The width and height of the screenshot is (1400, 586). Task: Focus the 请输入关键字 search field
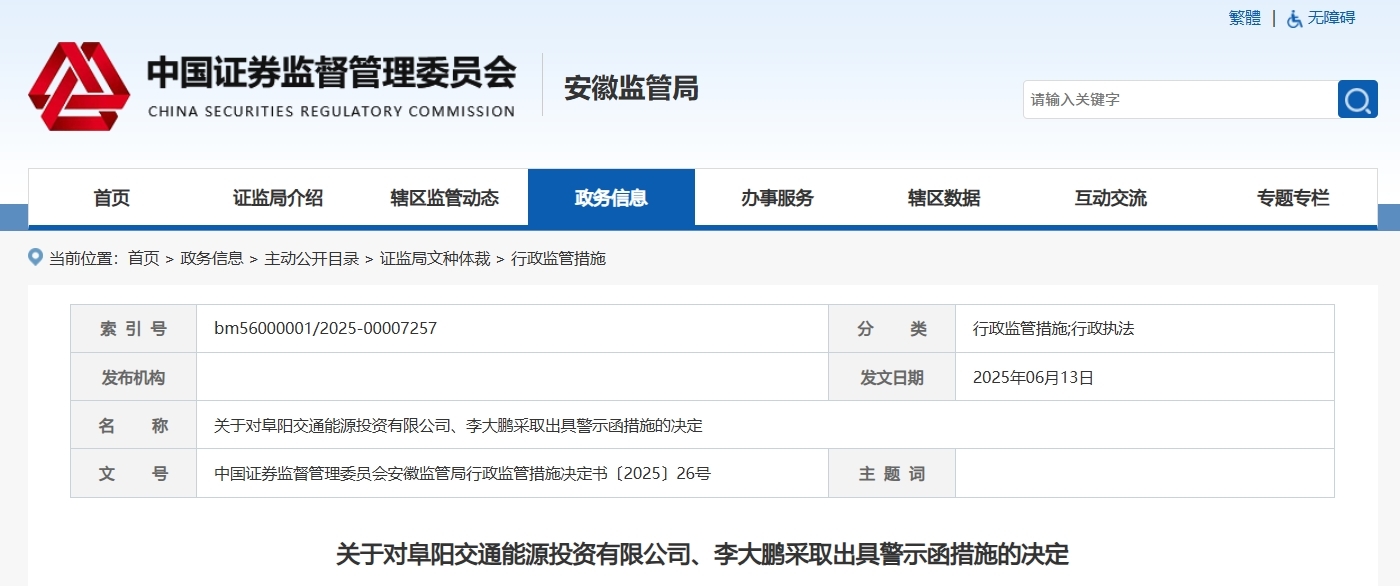point(1180,99)
